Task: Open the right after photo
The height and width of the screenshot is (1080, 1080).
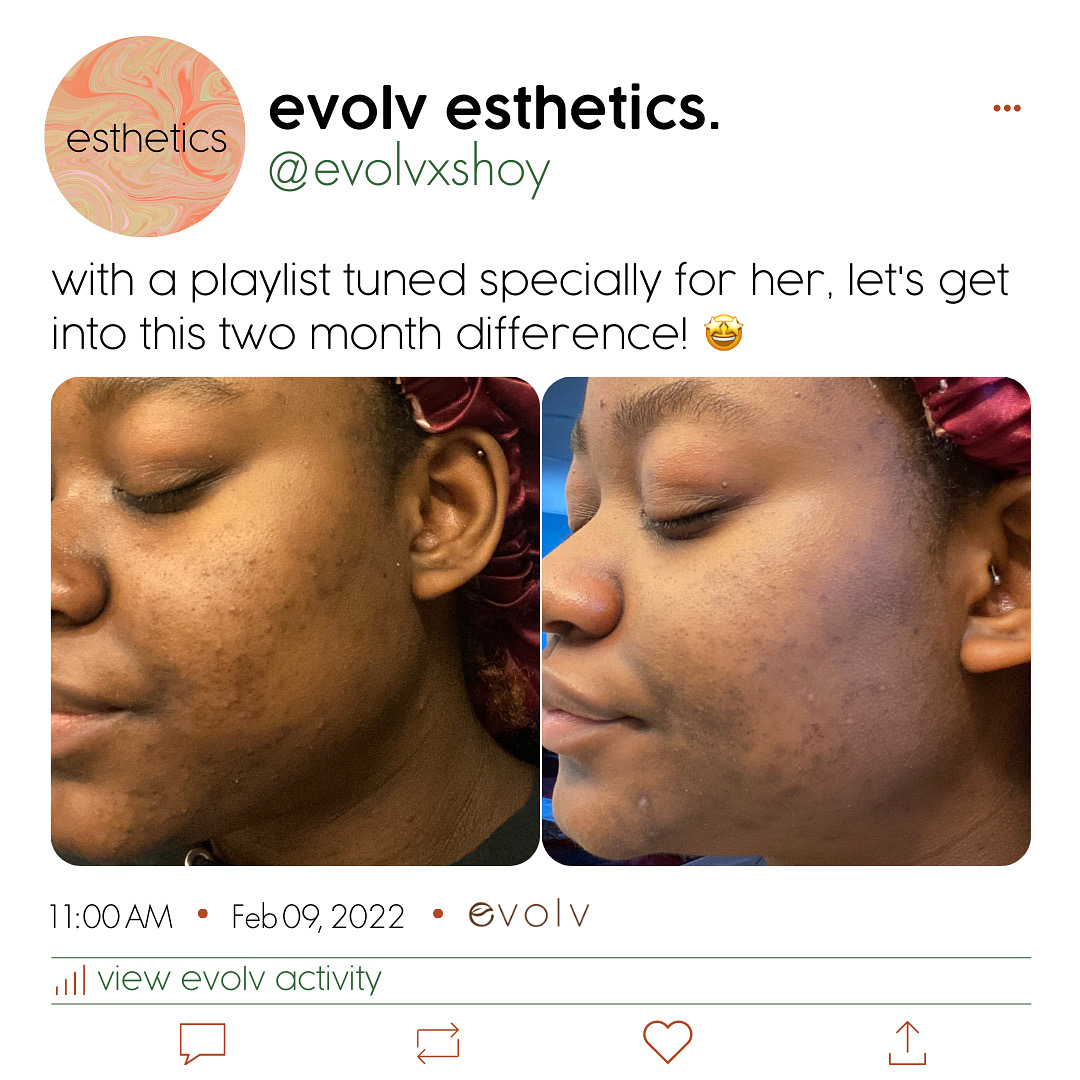Action: click(x=787, y=621)
